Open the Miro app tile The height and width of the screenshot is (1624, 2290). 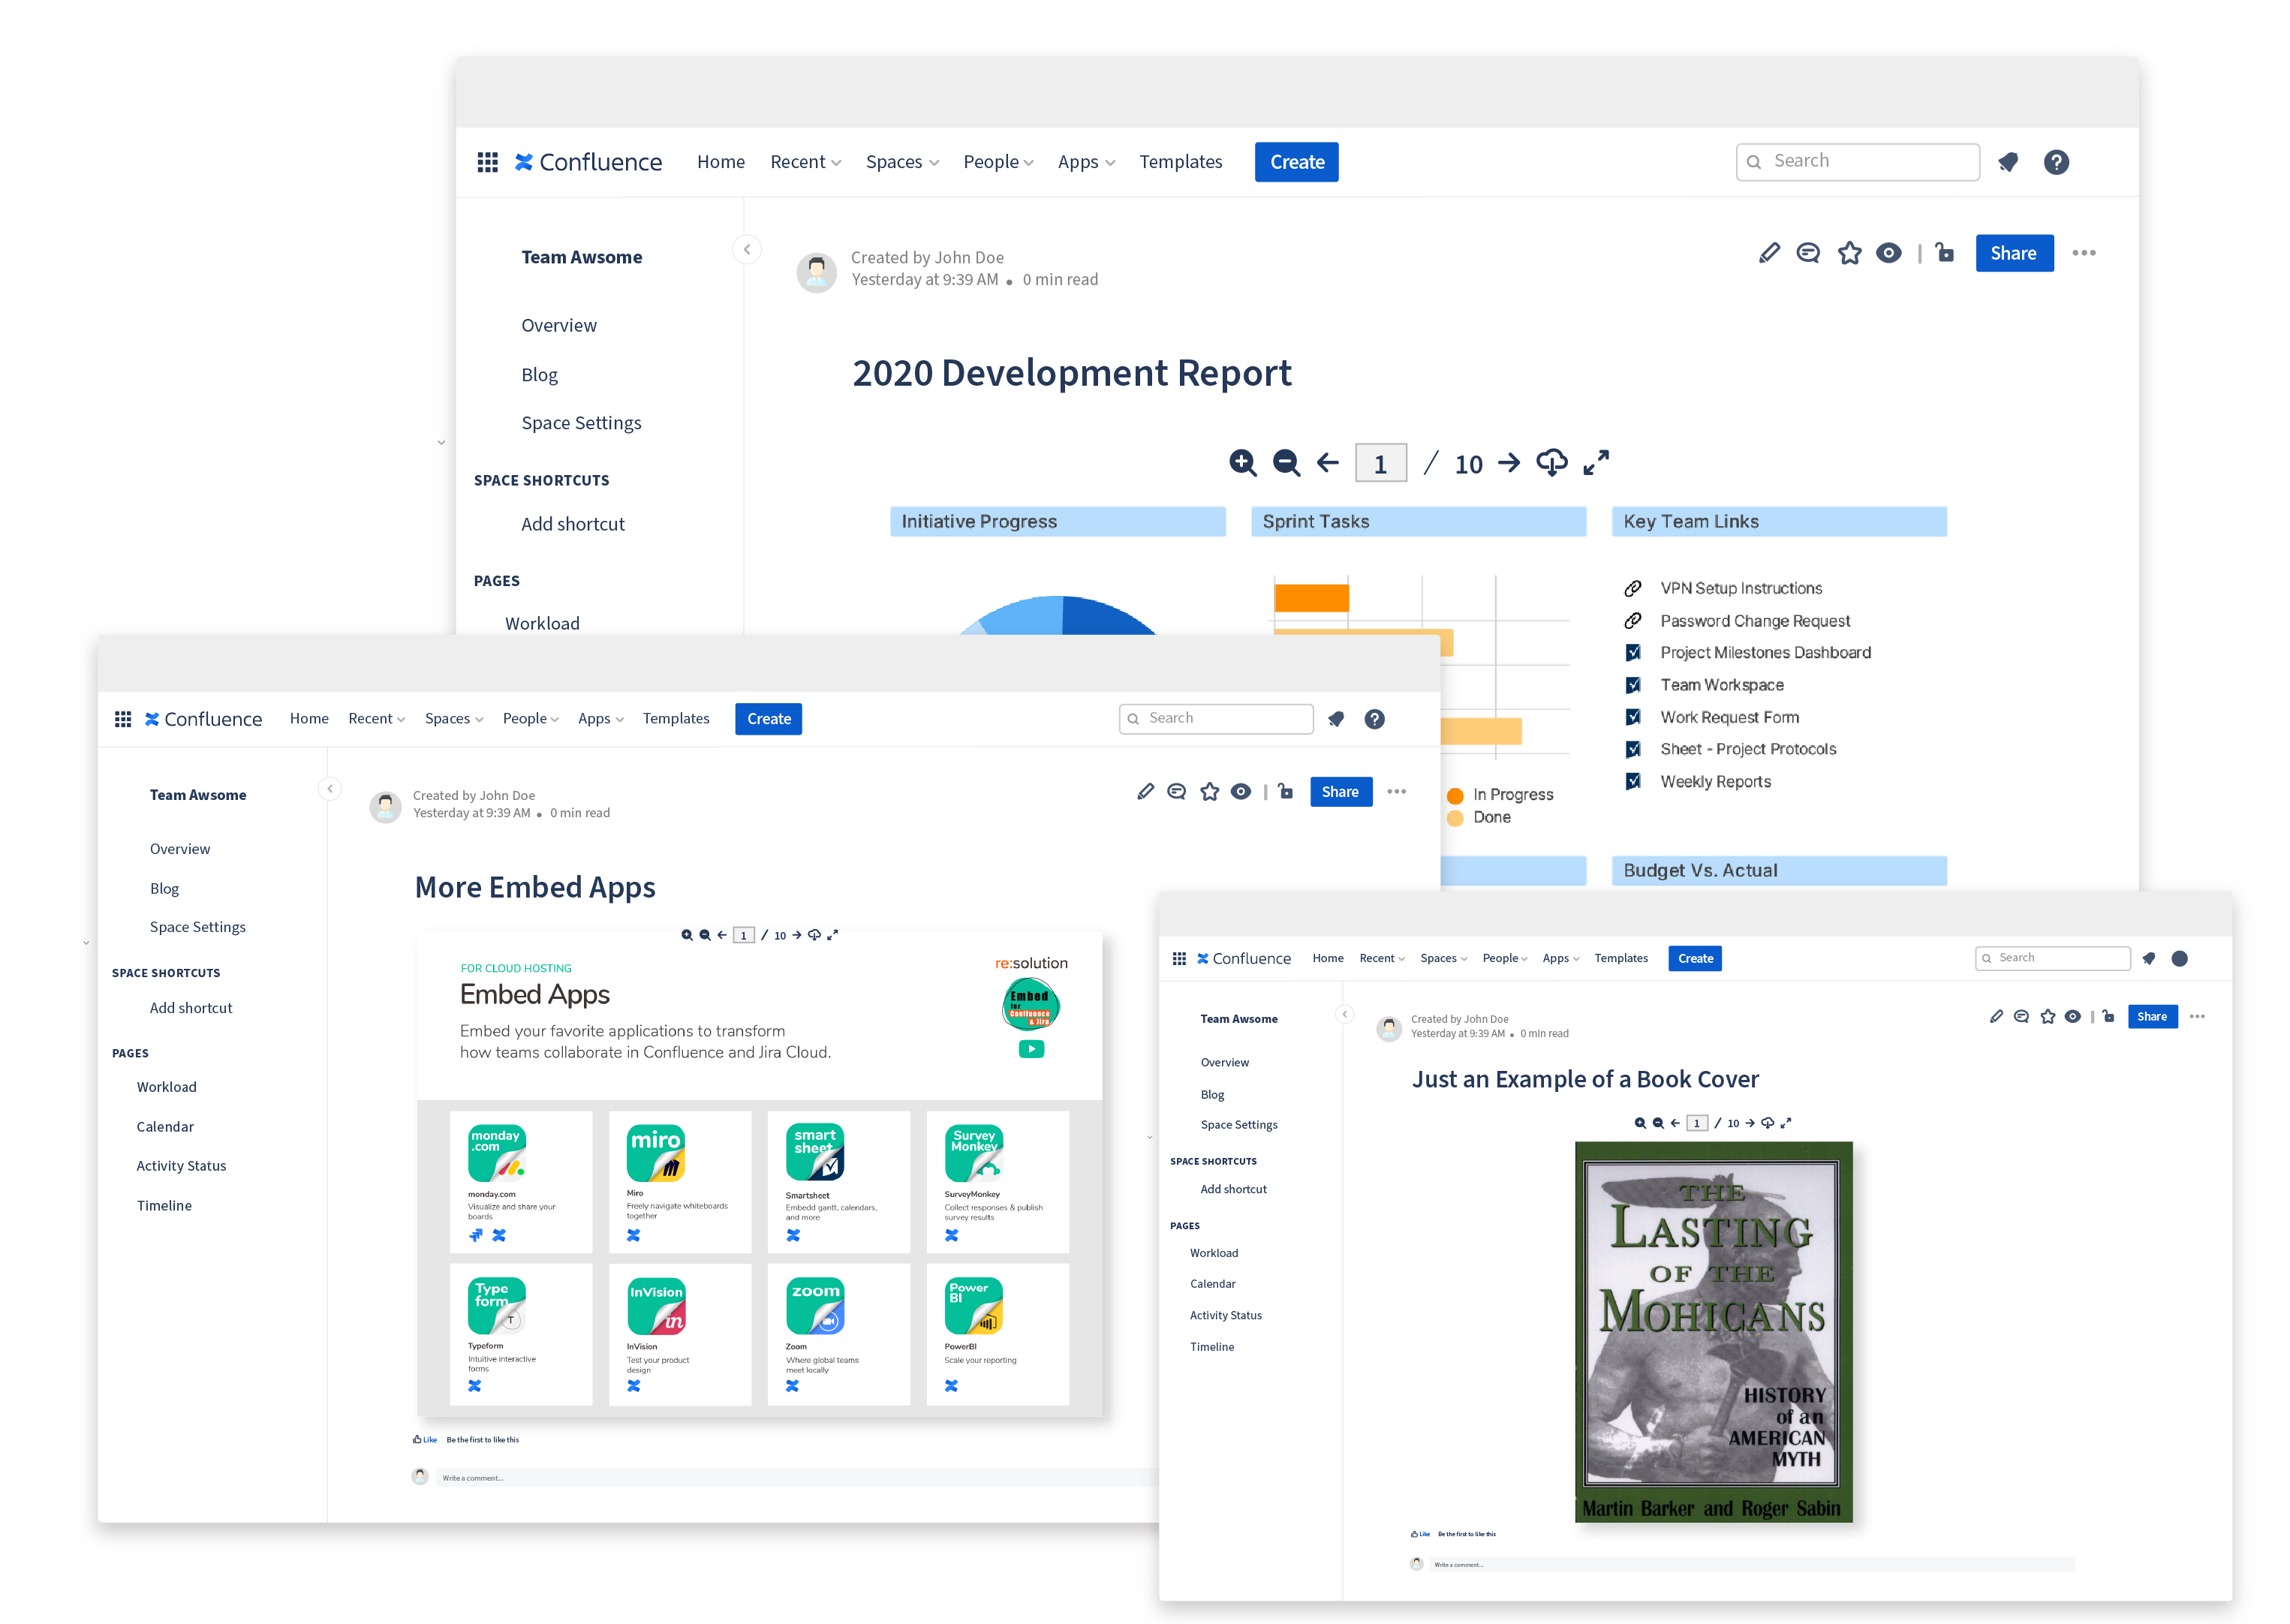(680, 1181)
